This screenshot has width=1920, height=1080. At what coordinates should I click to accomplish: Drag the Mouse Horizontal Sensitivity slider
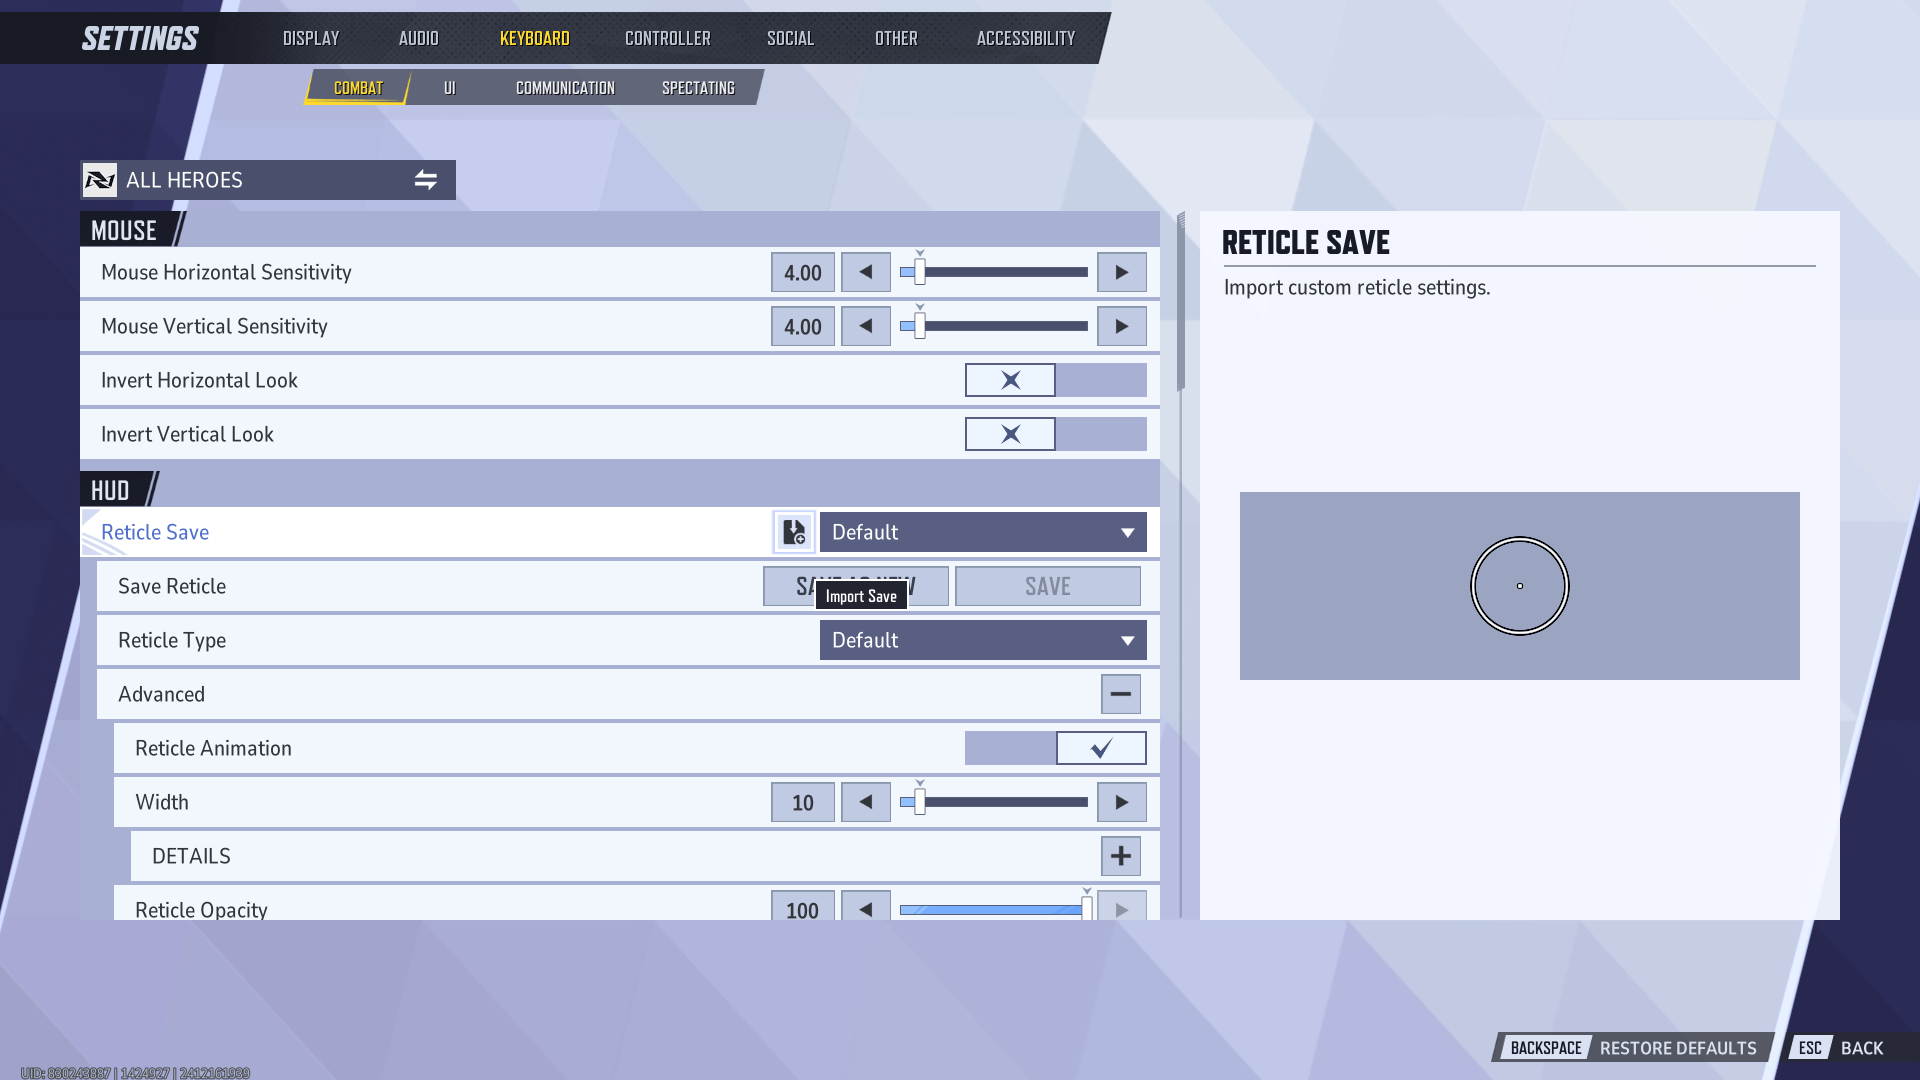coord(918,272)
